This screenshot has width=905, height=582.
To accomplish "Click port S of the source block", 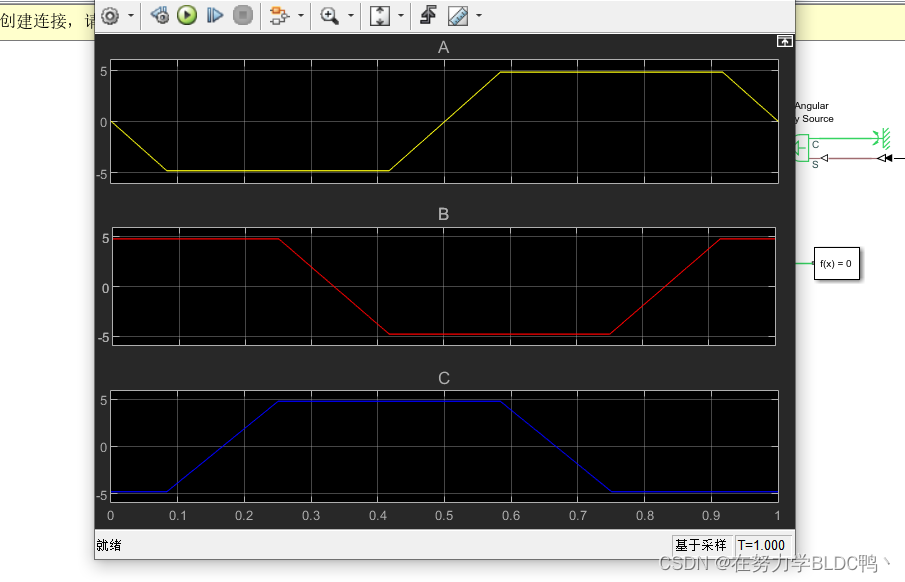I will coord(815,165).
